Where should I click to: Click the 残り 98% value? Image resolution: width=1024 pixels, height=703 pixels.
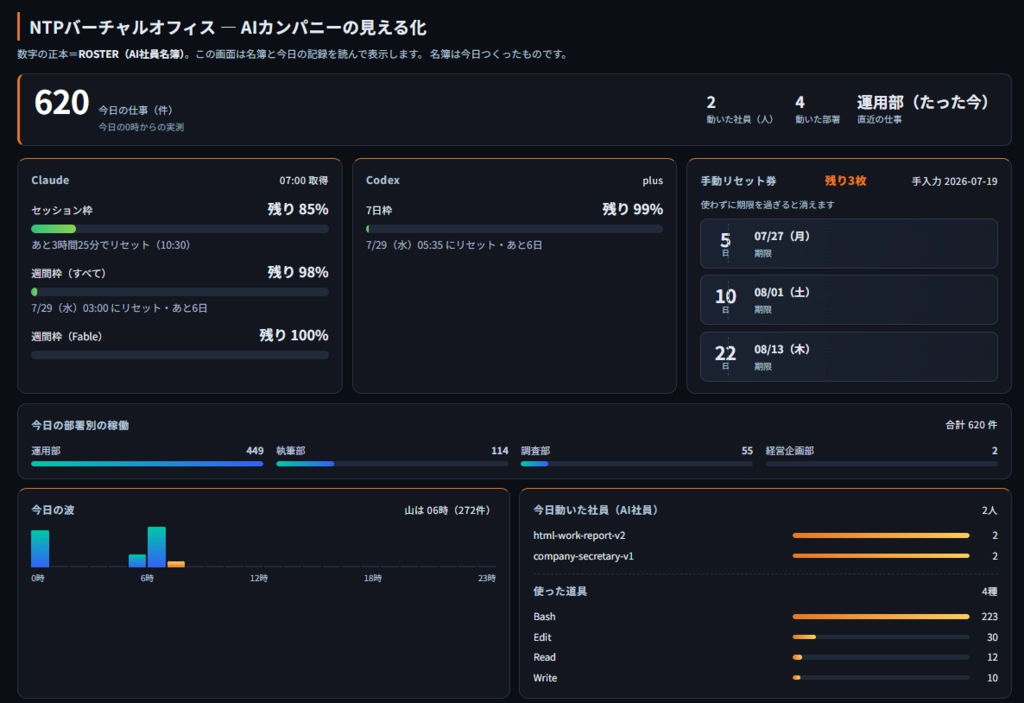point(298,272)
